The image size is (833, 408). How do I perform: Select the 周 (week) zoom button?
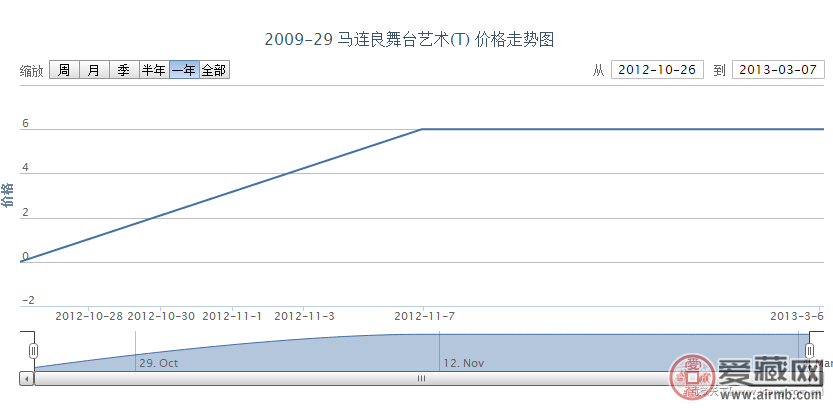point(64,70)
